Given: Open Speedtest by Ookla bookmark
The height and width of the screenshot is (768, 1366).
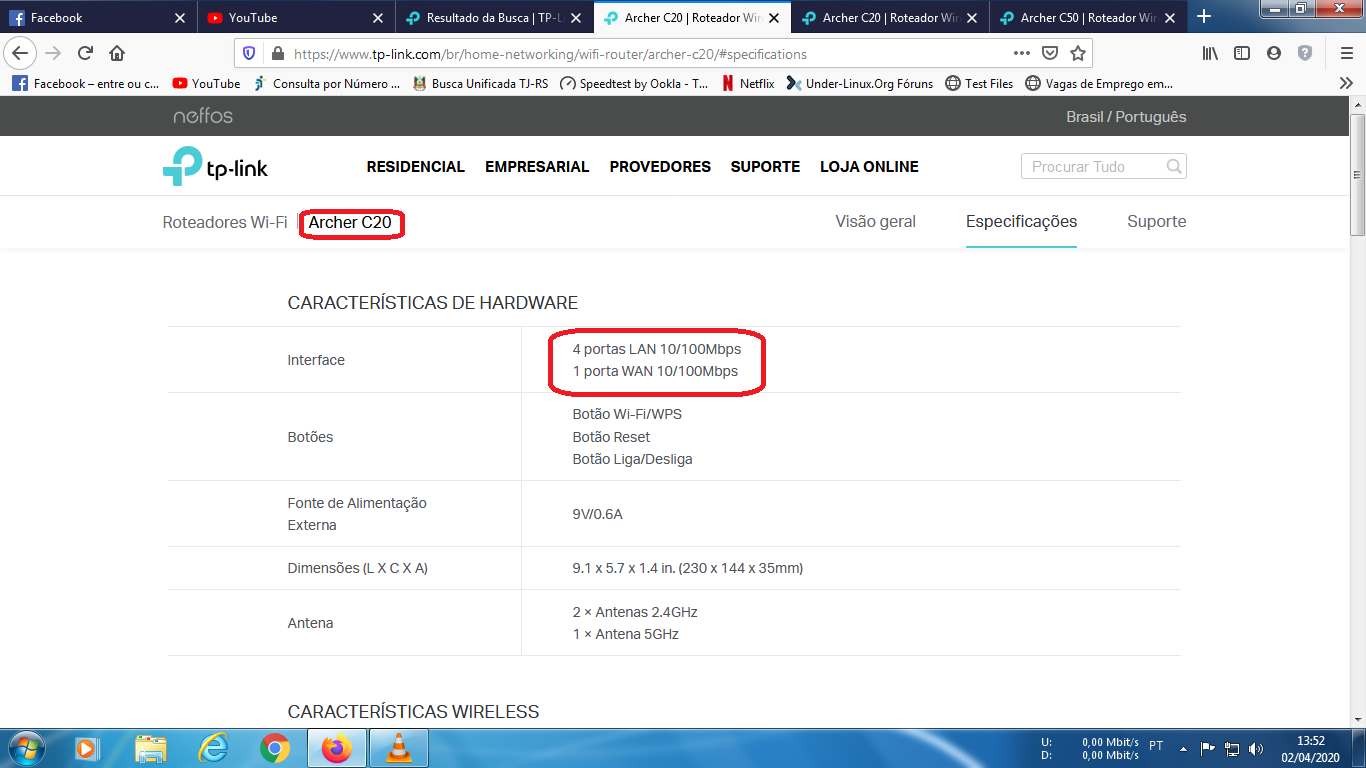Looking at the screenshot, I should [x=634, y=84].
